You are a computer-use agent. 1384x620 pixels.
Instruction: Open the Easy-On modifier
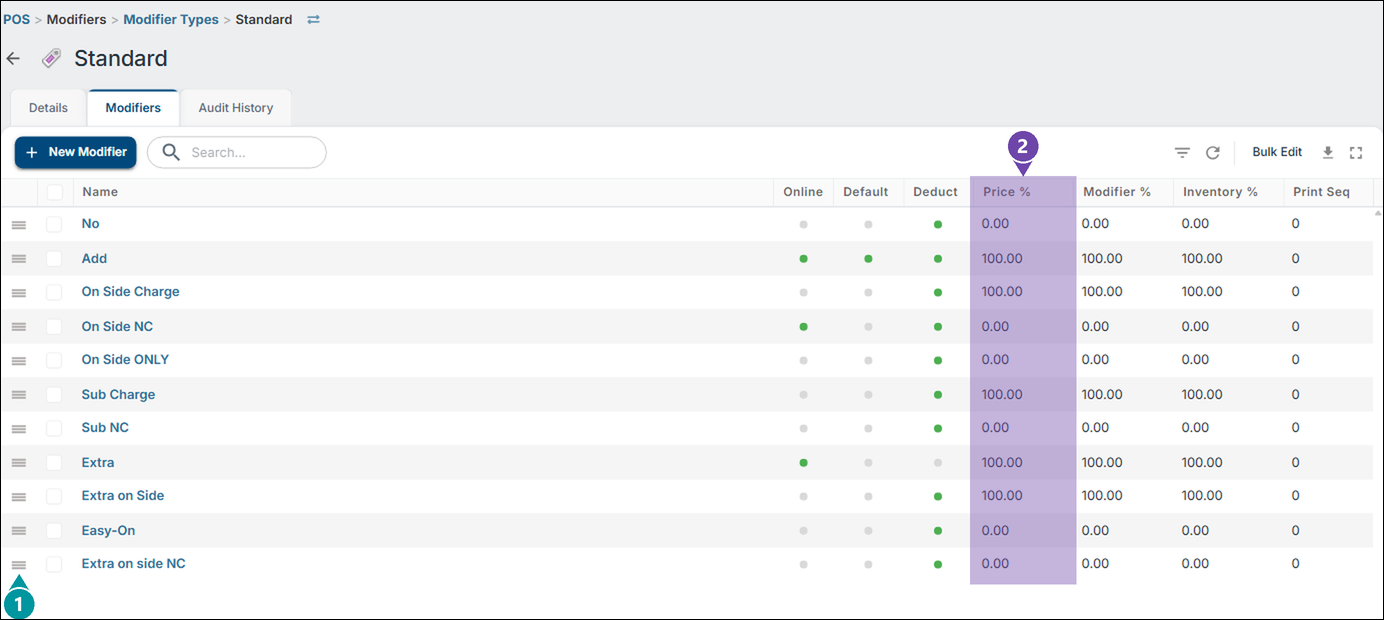tap(108, 531)
